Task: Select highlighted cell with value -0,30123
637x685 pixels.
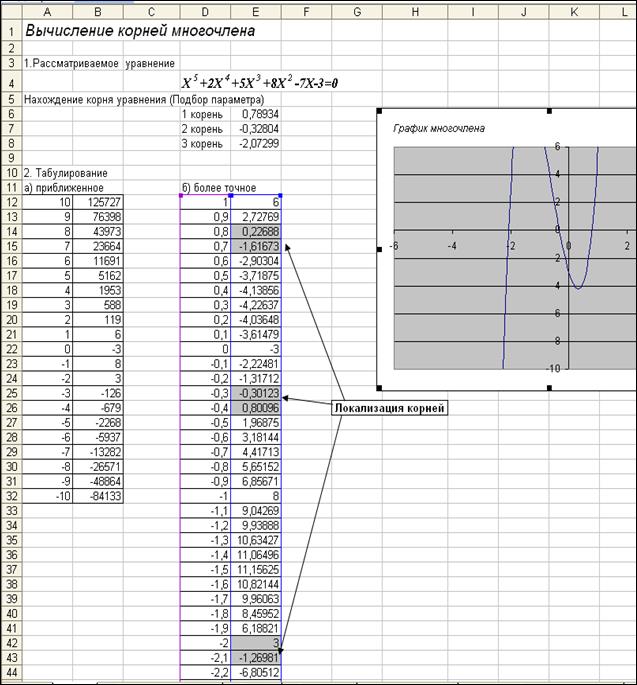Action: [256, 393]
